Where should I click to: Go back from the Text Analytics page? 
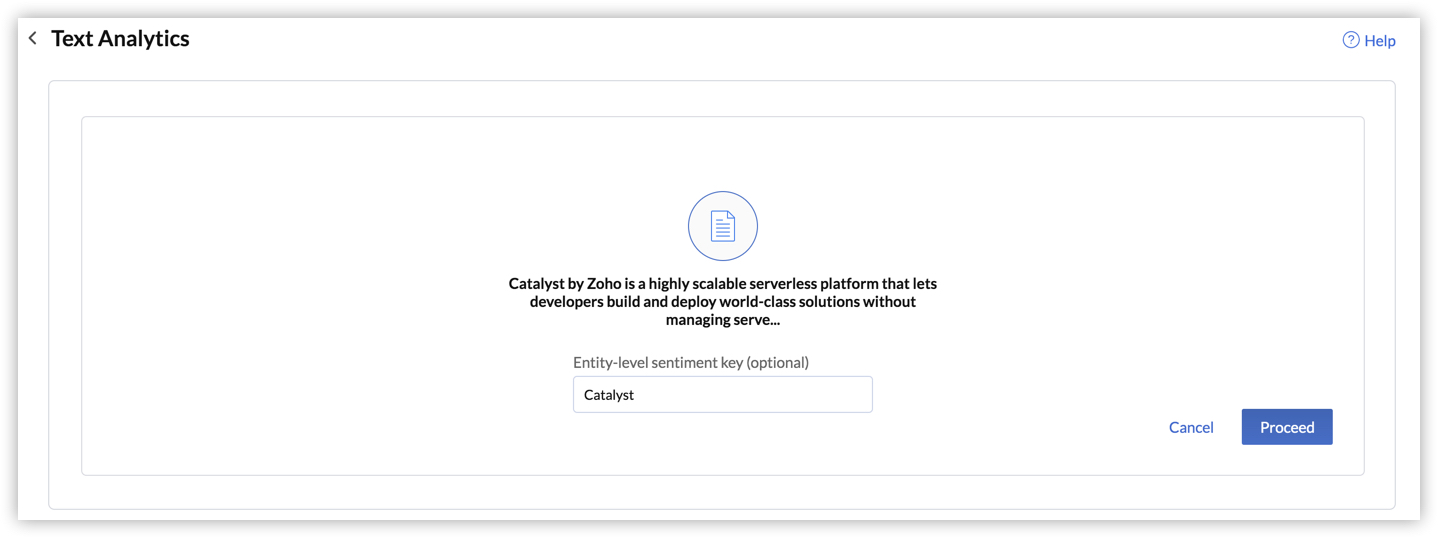pyautogui.click(x=32, y=39)
